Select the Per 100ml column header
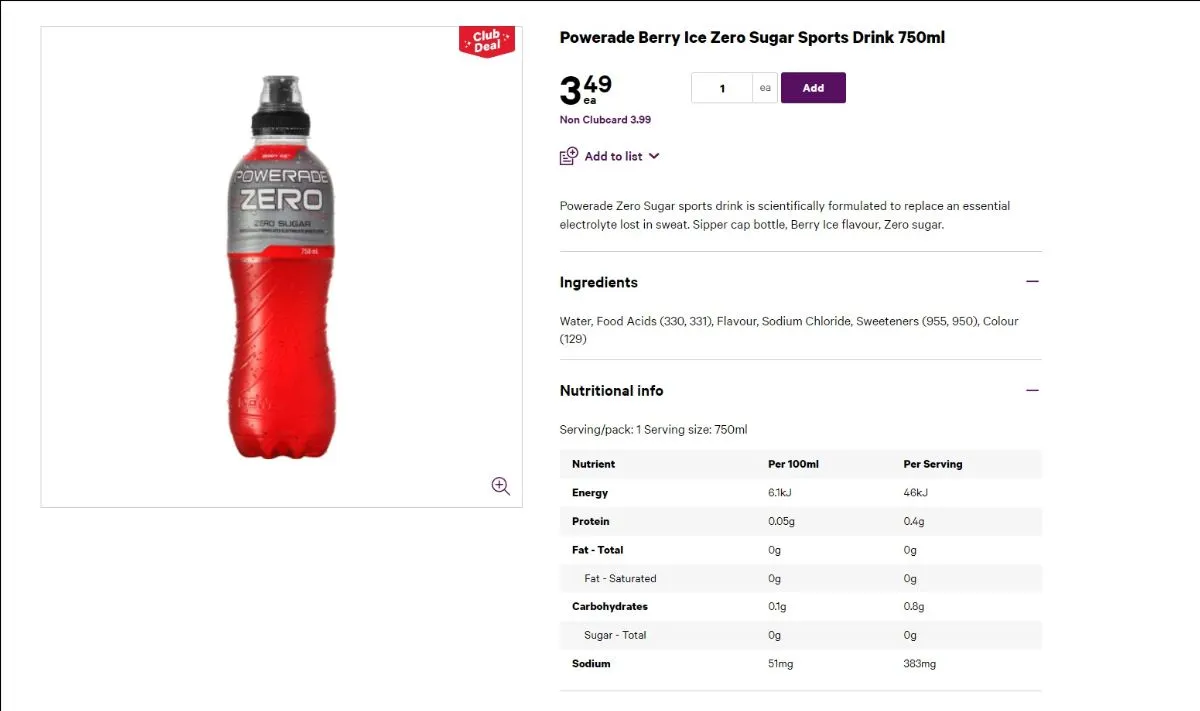The height and width of the screenshot is (711, 1200). pos(793,464)
